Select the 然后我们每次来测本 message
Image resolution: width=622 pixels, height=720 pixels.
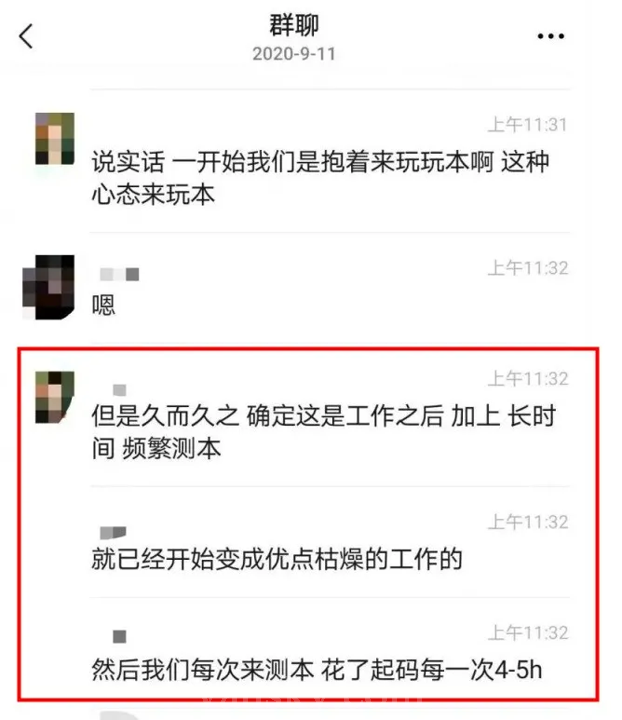pyautogui.click(x=317, y=669)
